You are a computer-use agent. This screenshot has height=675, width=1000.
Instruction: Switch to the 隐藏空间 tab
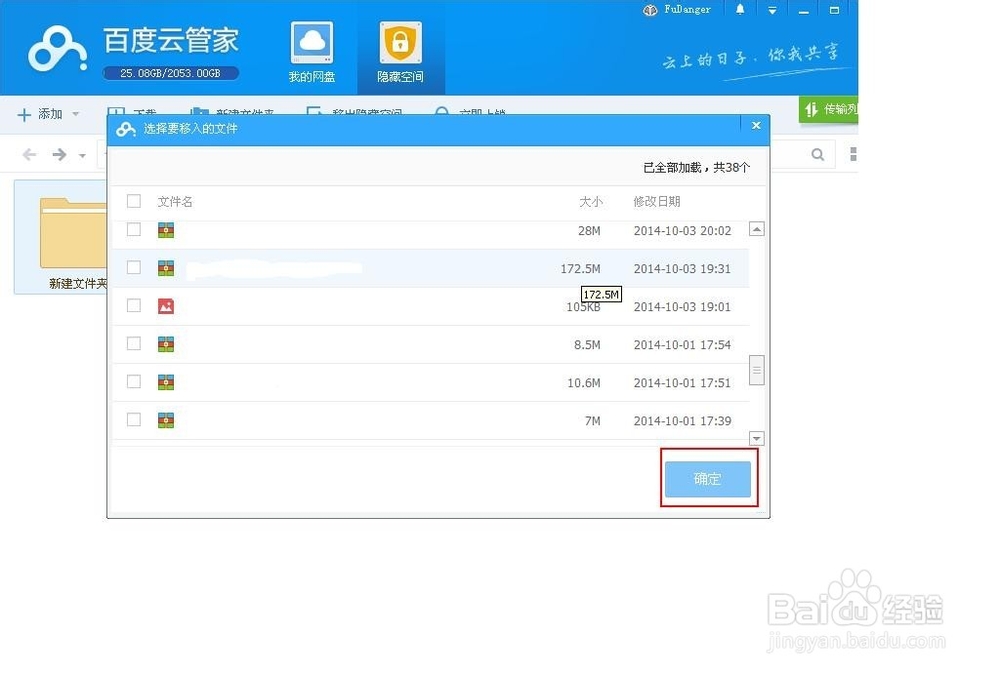tap(401, 52)
